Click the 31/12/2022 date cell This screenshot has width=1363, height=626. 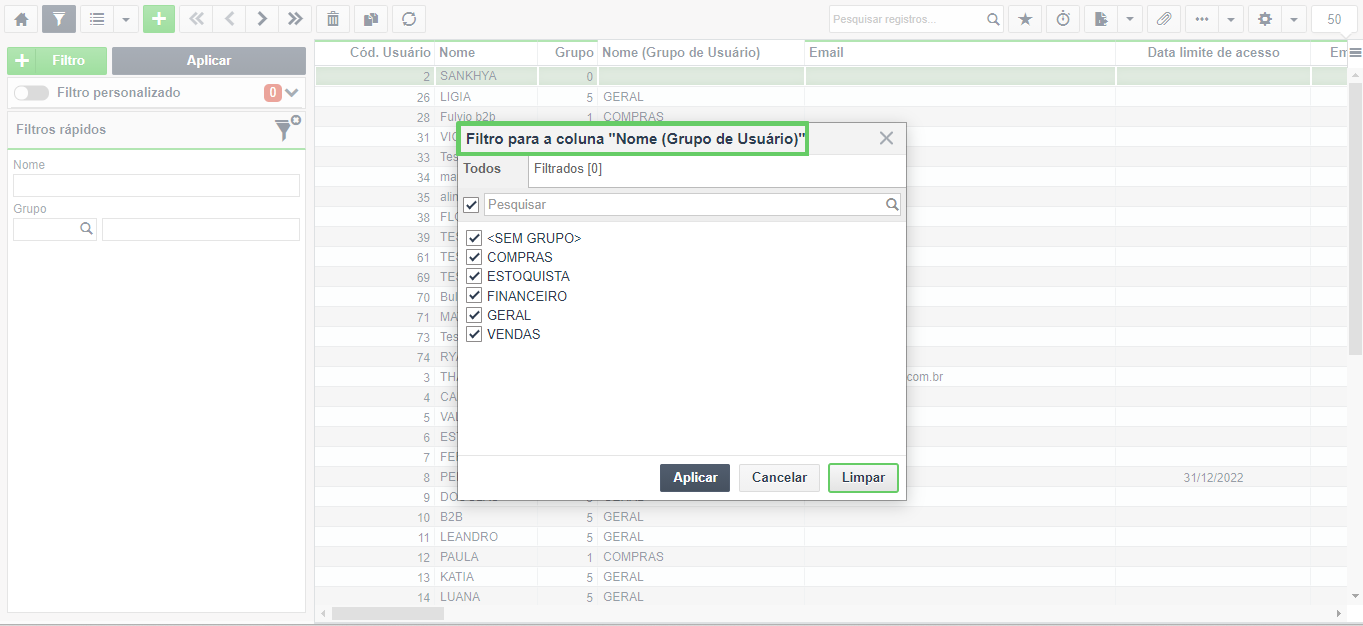point(1213,478)
